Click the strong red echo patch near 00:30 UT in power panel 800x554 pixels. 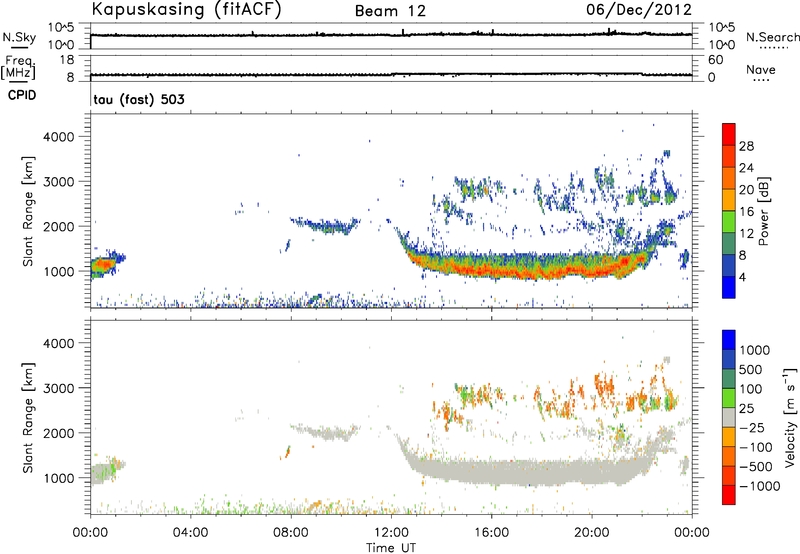(103, 265)
